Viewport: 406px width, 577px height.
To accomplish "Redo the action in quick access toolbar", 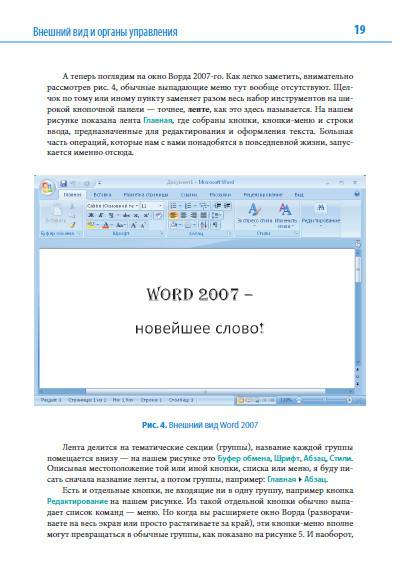I will click(87, 183).
